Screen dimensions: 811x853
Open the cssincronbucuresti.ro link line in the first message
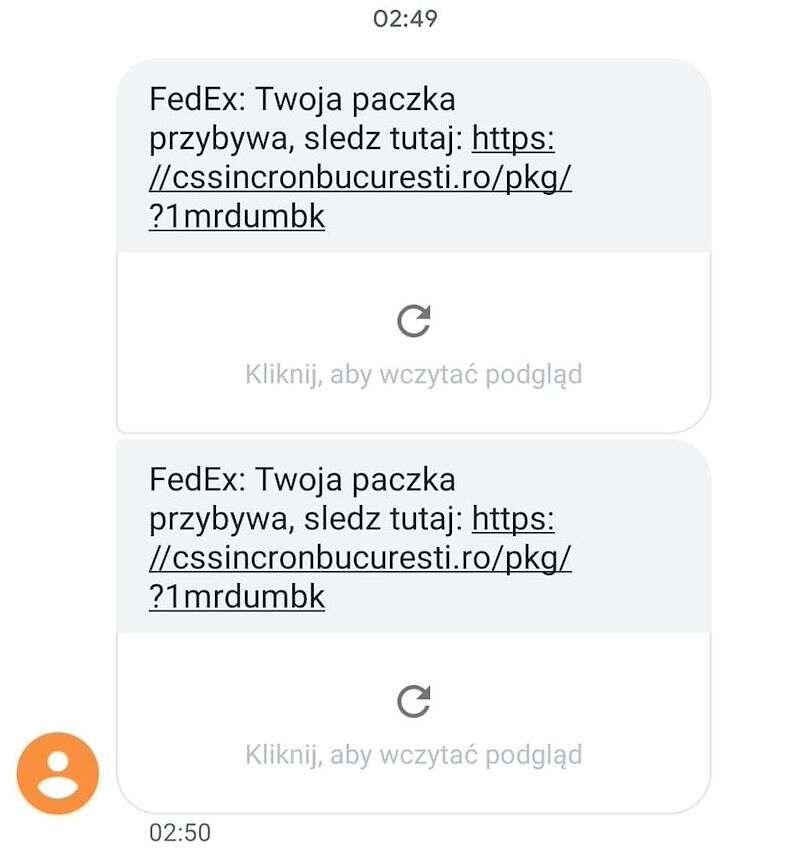(x=360, y=178)
